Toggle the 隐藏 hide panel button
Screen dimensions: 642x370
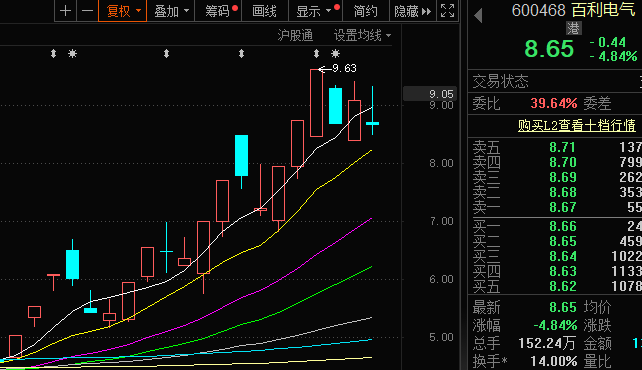413,11
